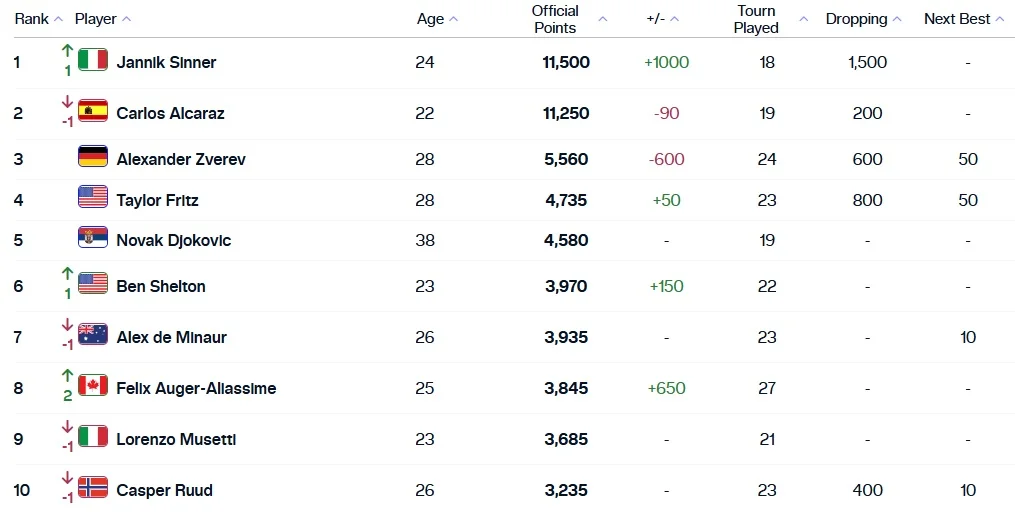Click Alexander Zverev's German flag icon
Image resolution: width=1015 pixels, height=512 pixels.
click(92, 157)
